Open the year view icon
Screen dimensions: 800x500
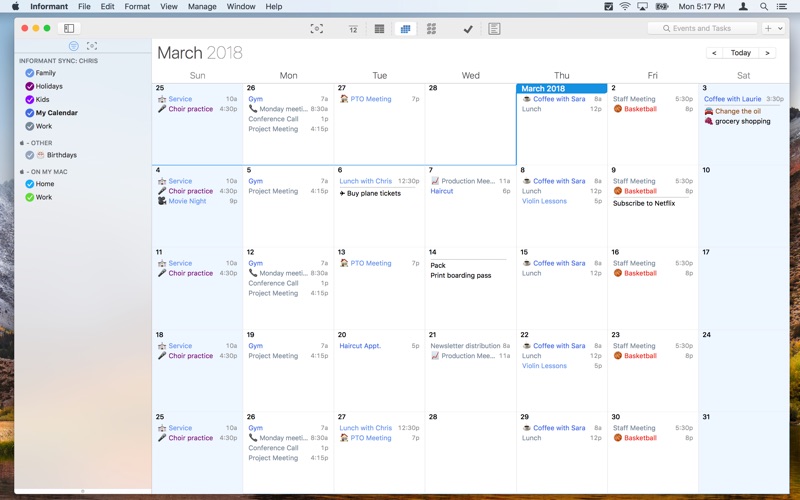click(x=432, y=29)
